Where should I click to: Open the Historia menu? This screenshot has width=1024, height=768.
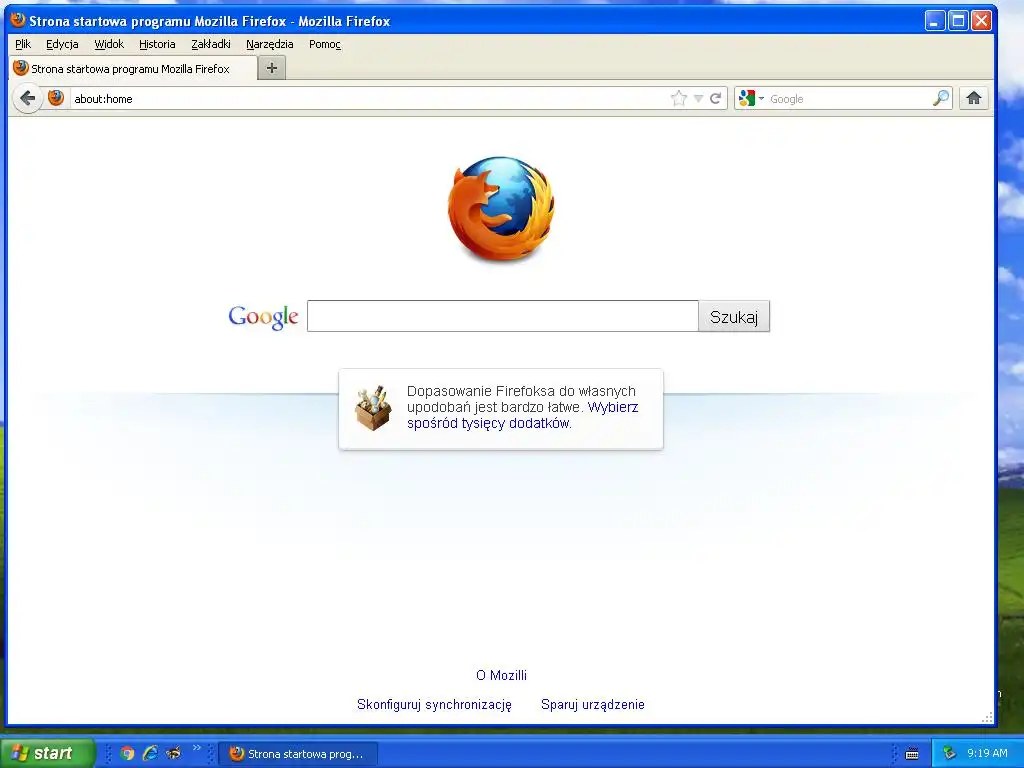pos(157,44)
